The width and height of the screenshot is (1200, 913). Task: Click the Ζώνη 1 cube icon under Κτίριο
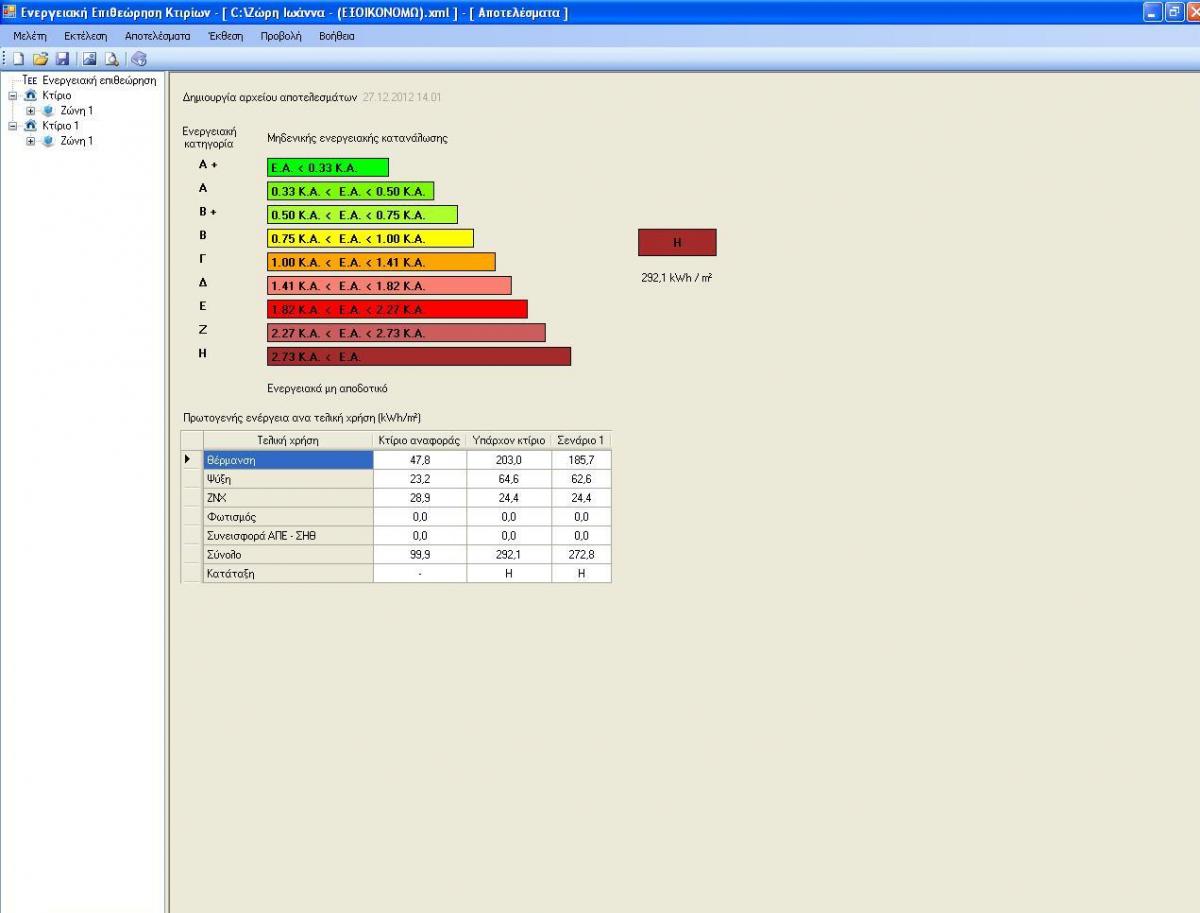tap(48, 111)
